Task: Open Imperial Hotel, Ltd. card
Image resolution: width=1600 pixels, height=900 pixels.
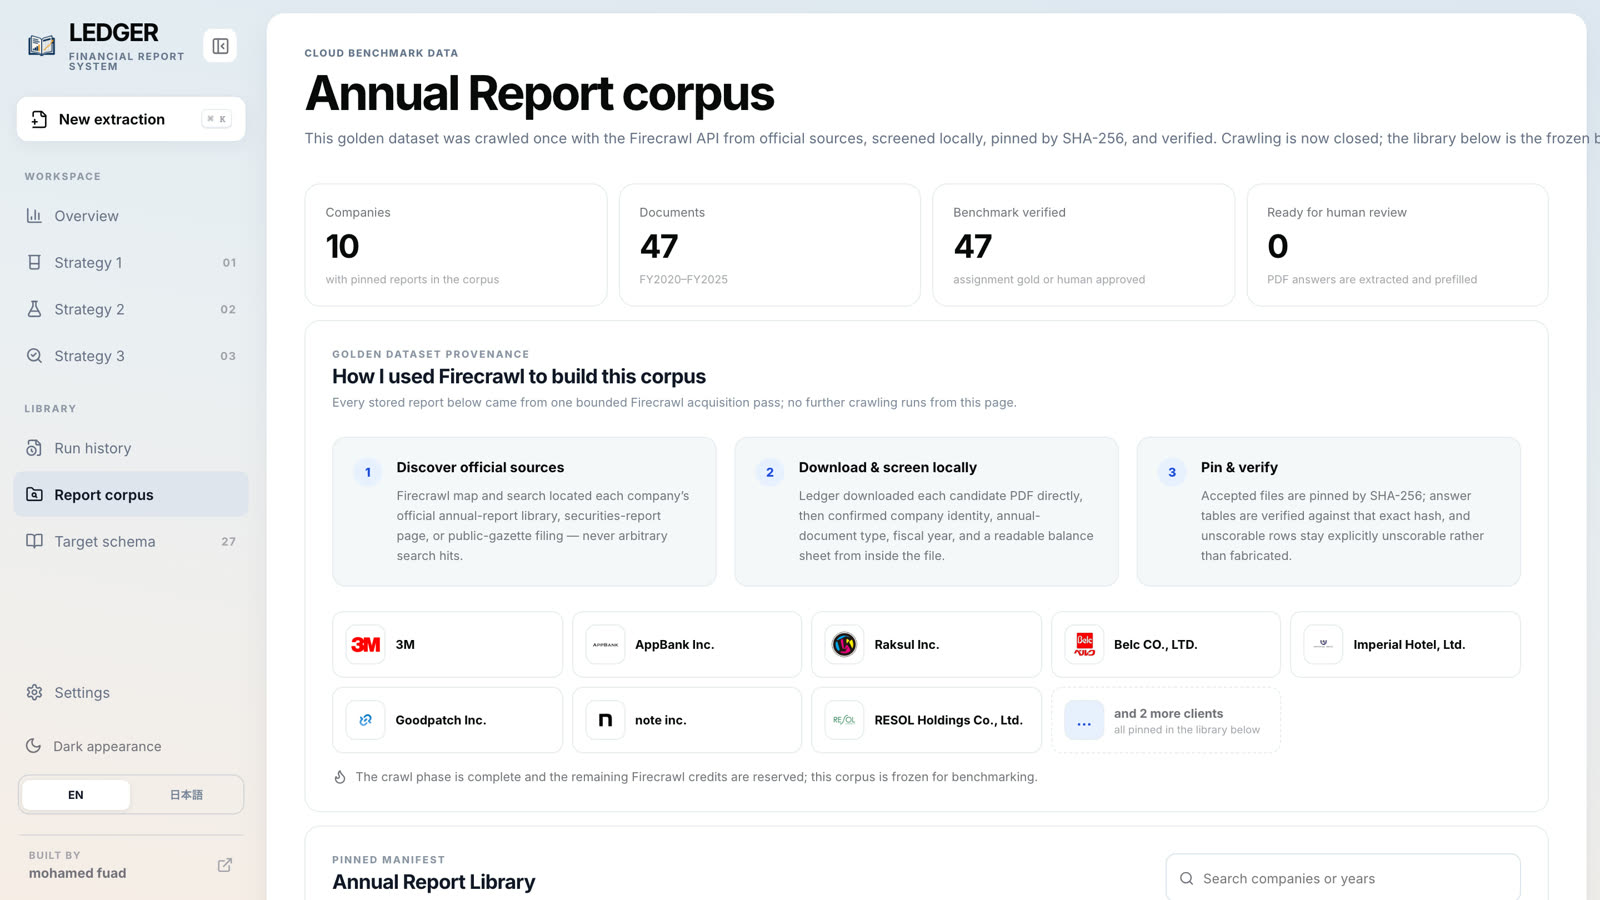Action: 1405,645
